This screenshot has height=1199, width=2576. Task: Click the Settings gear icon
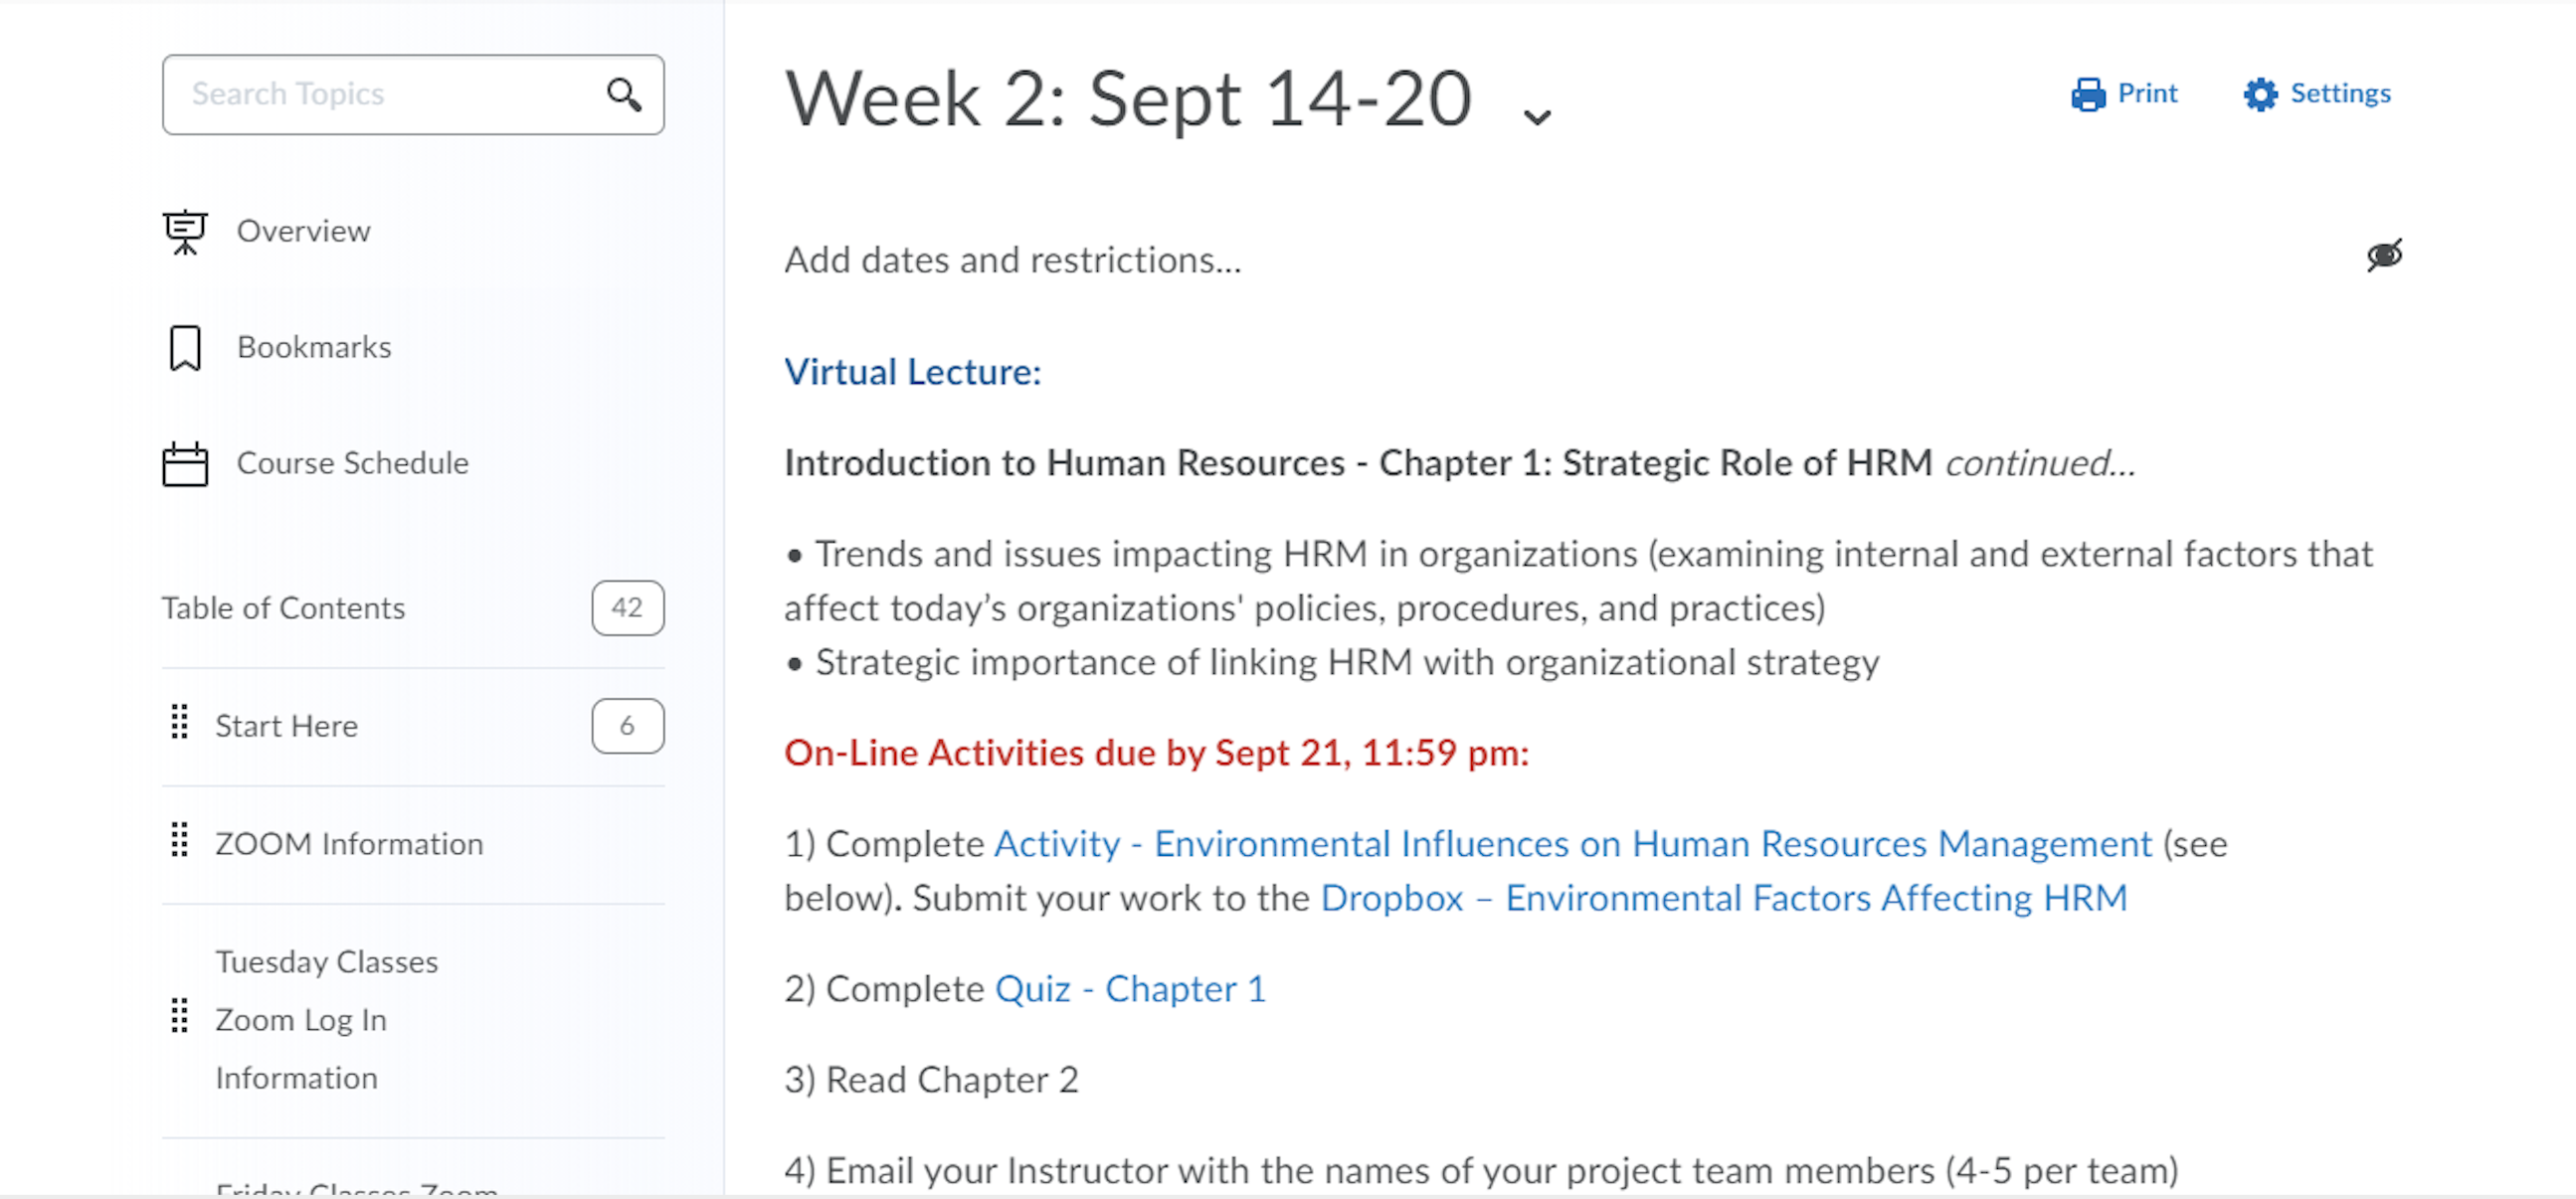pyautogui.click(x=2260, y=94)
